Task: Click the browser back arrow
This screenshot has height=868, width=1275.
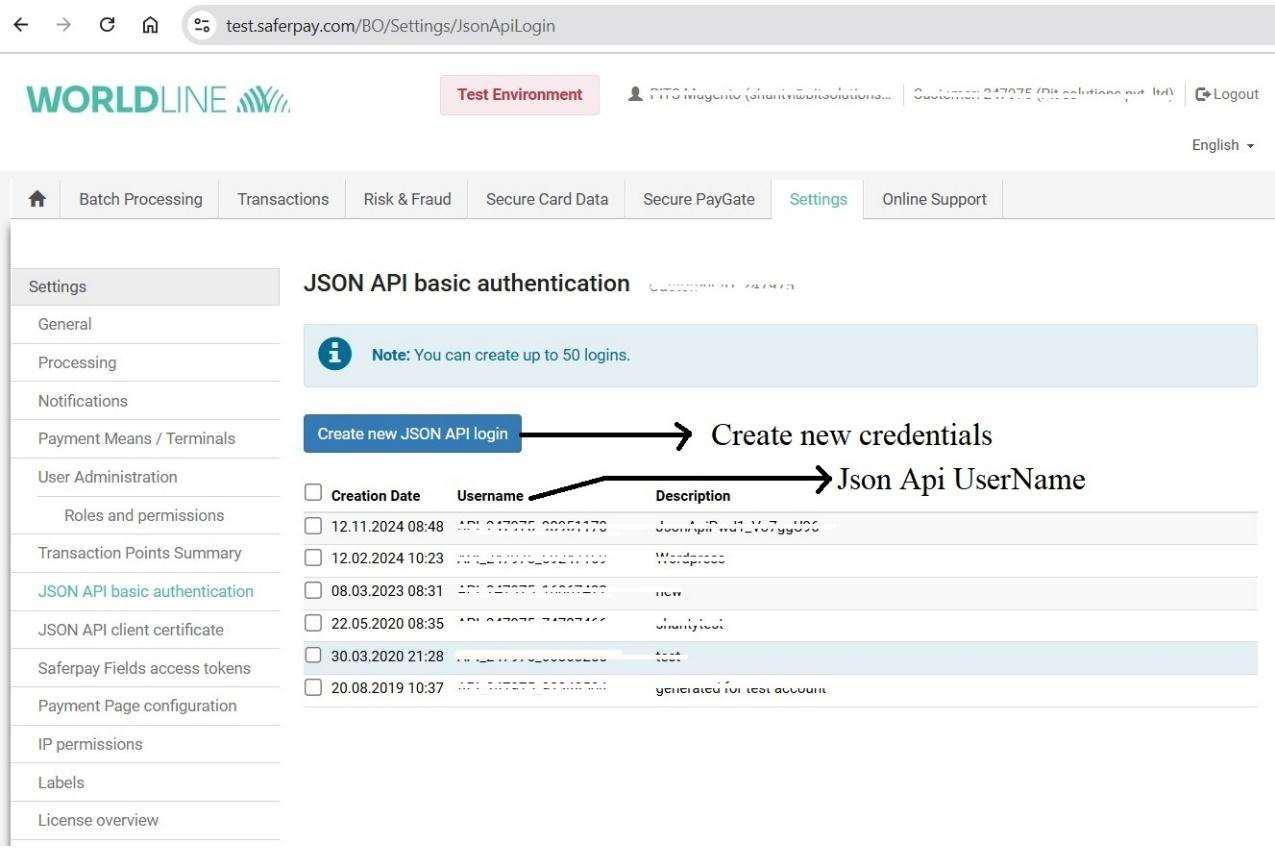Action: pyautogui.click(x=20, y=26)
